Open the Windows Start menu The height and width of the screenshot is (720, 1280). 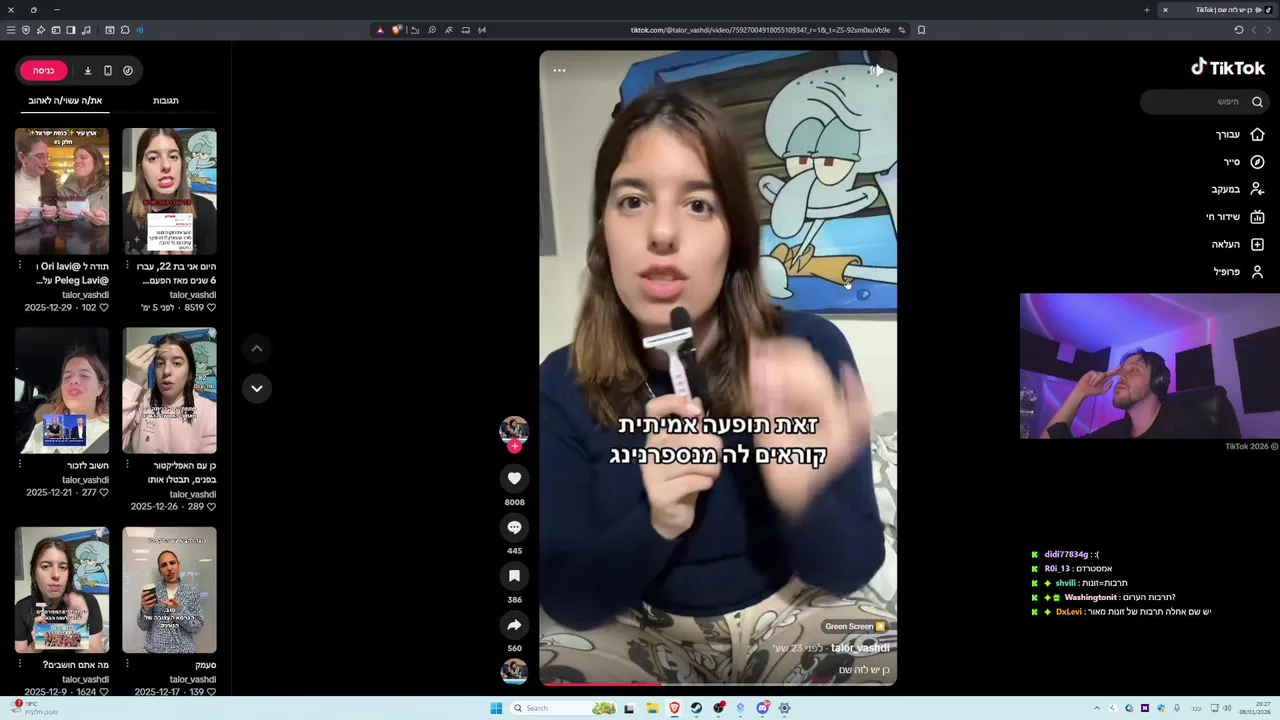tap(496, 708)
